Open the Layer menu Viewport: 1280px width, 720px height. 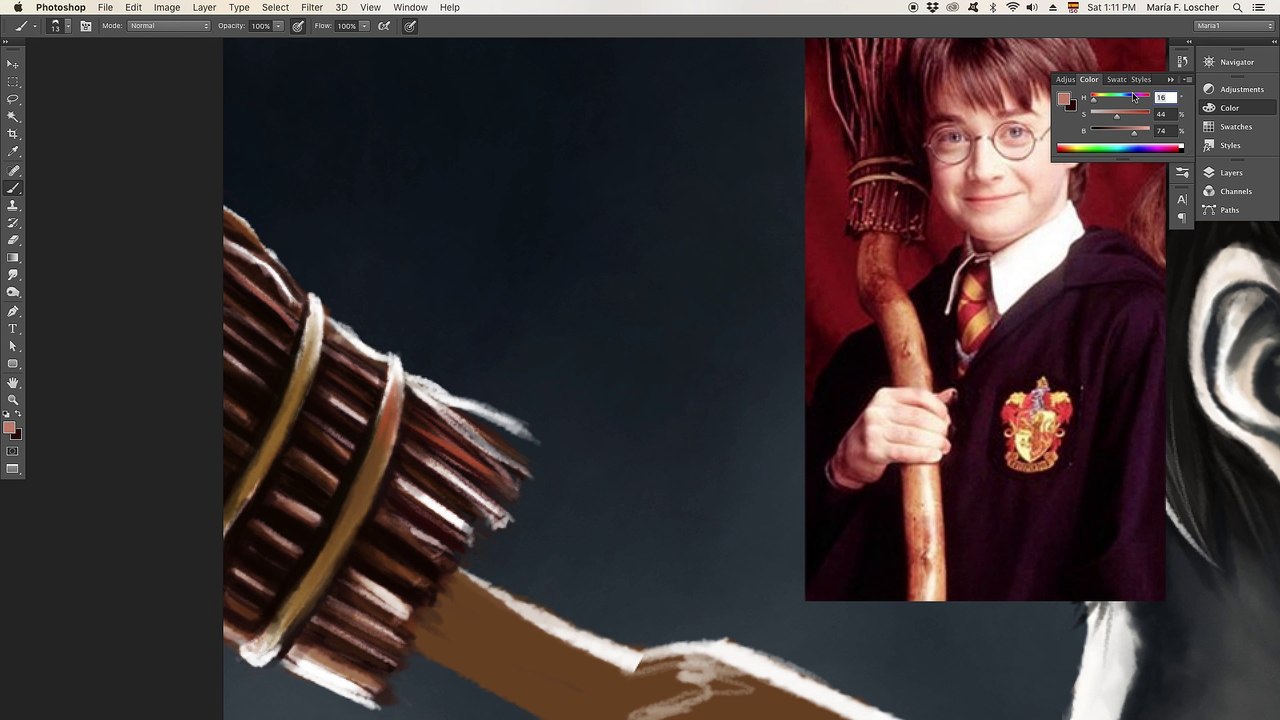tap(204, 7)
